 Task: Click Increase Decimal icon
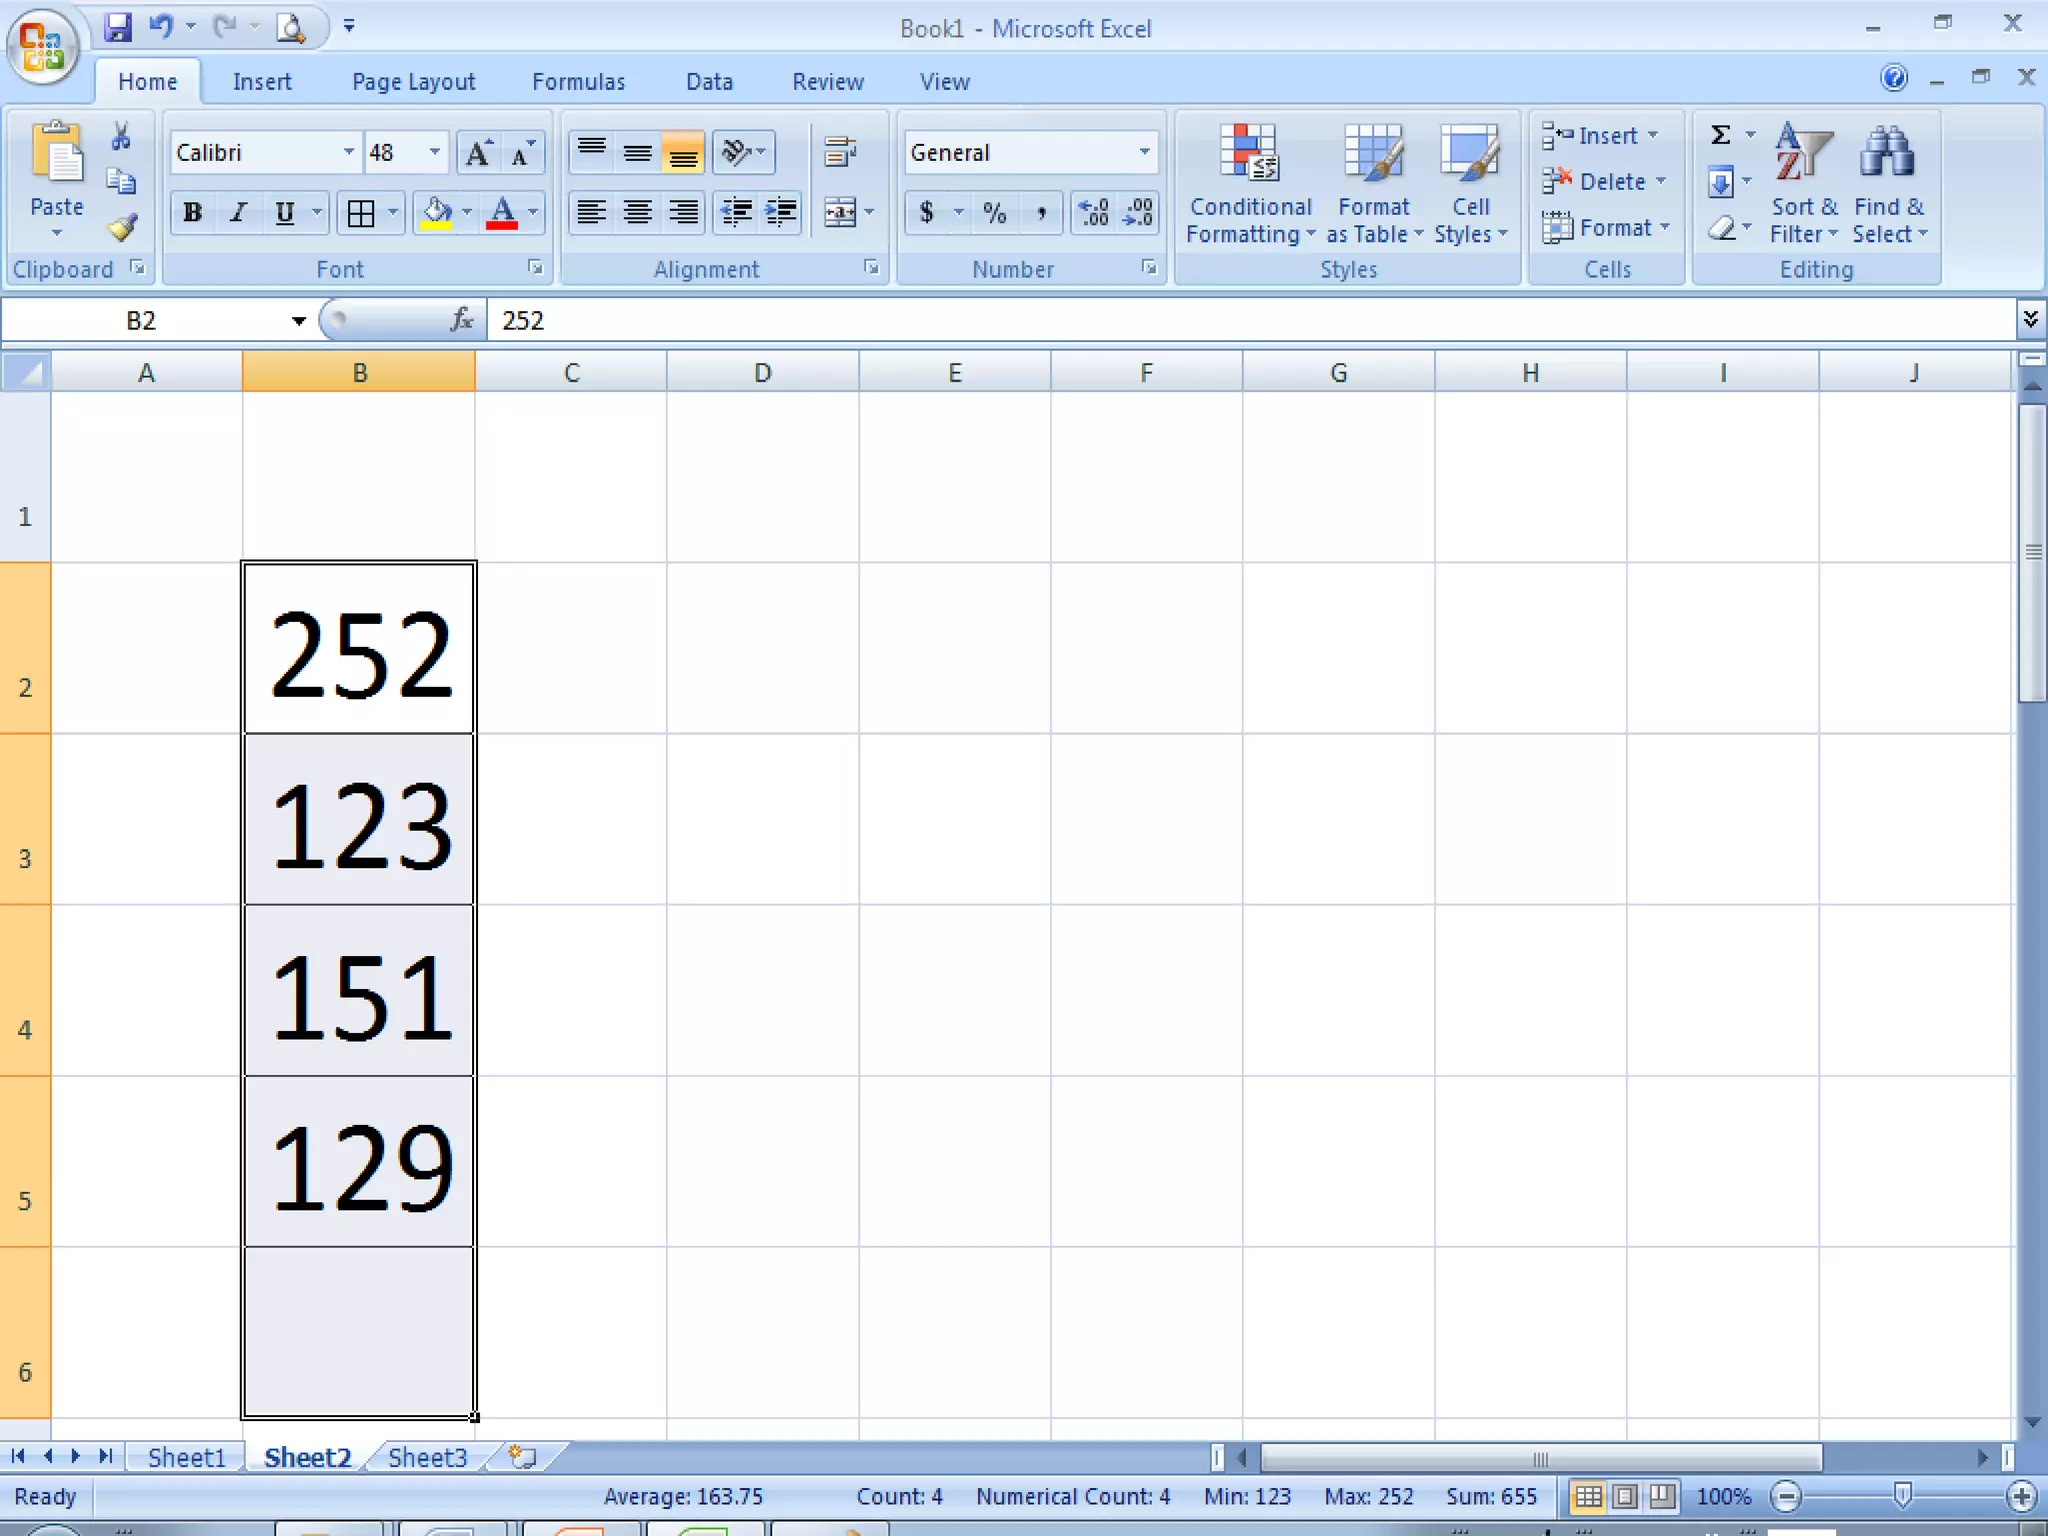pyautogui.click(x=1093, y=212)
